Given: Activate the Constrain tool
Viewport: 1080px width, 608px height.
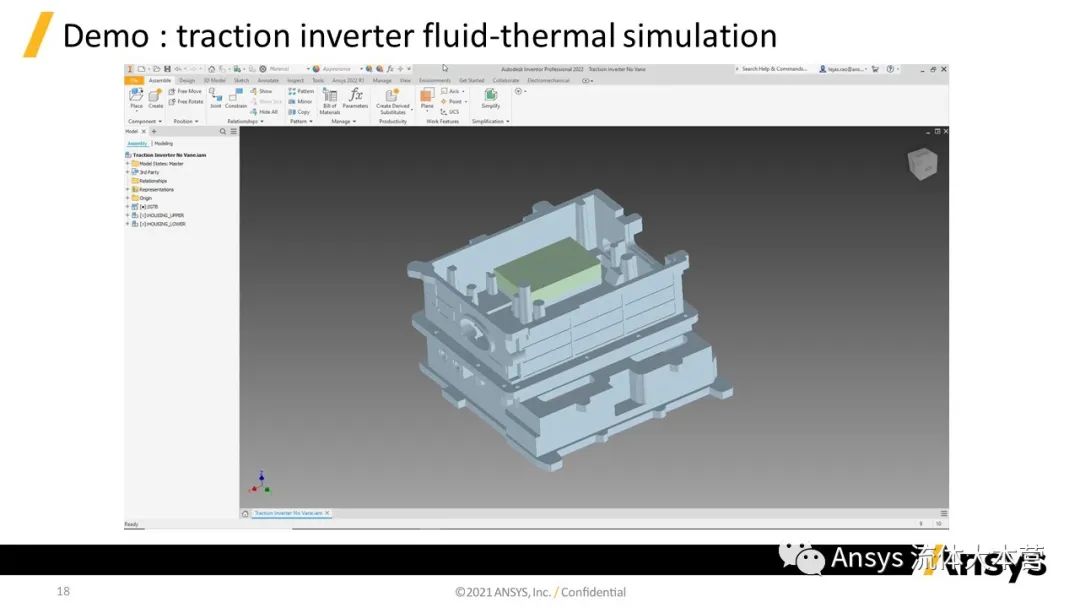Looking at the screenshot, I should (236, 98).
